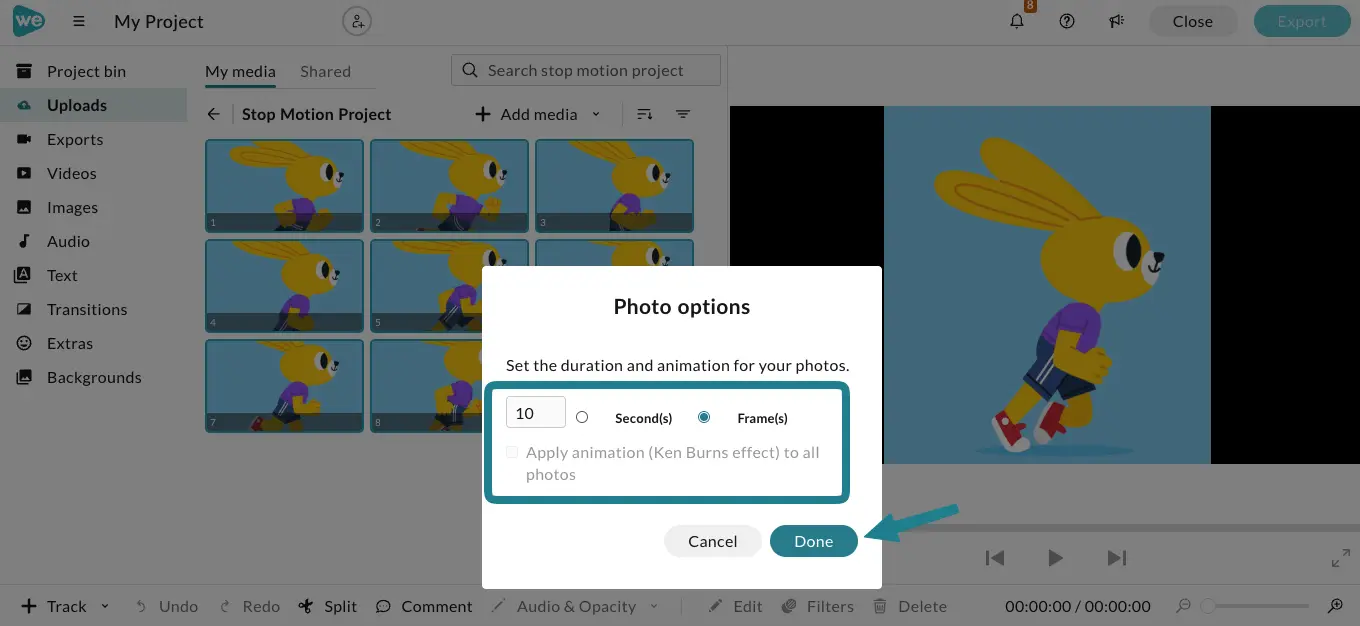The height and width of the screenshot is (626, 1360).
Task: Click the invite collaborator icon
Action: (x=357, y=21)
